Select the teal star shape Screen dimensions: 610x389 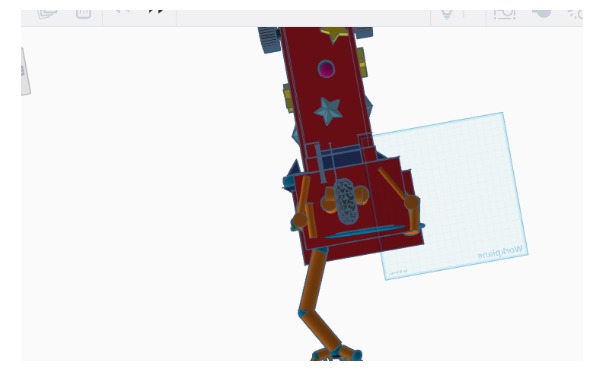point(328,111)
